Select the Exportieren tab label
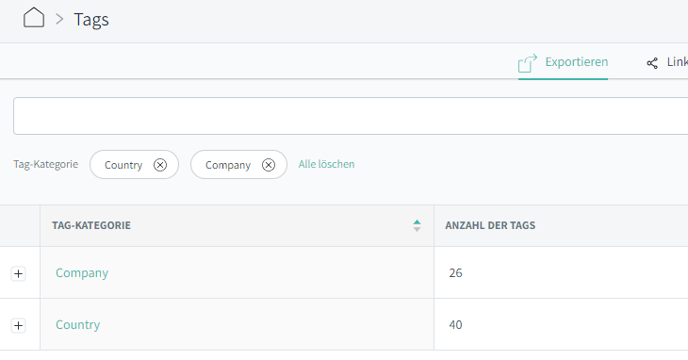Viewport: 688px width, 360px height. [x=577, y=62]
